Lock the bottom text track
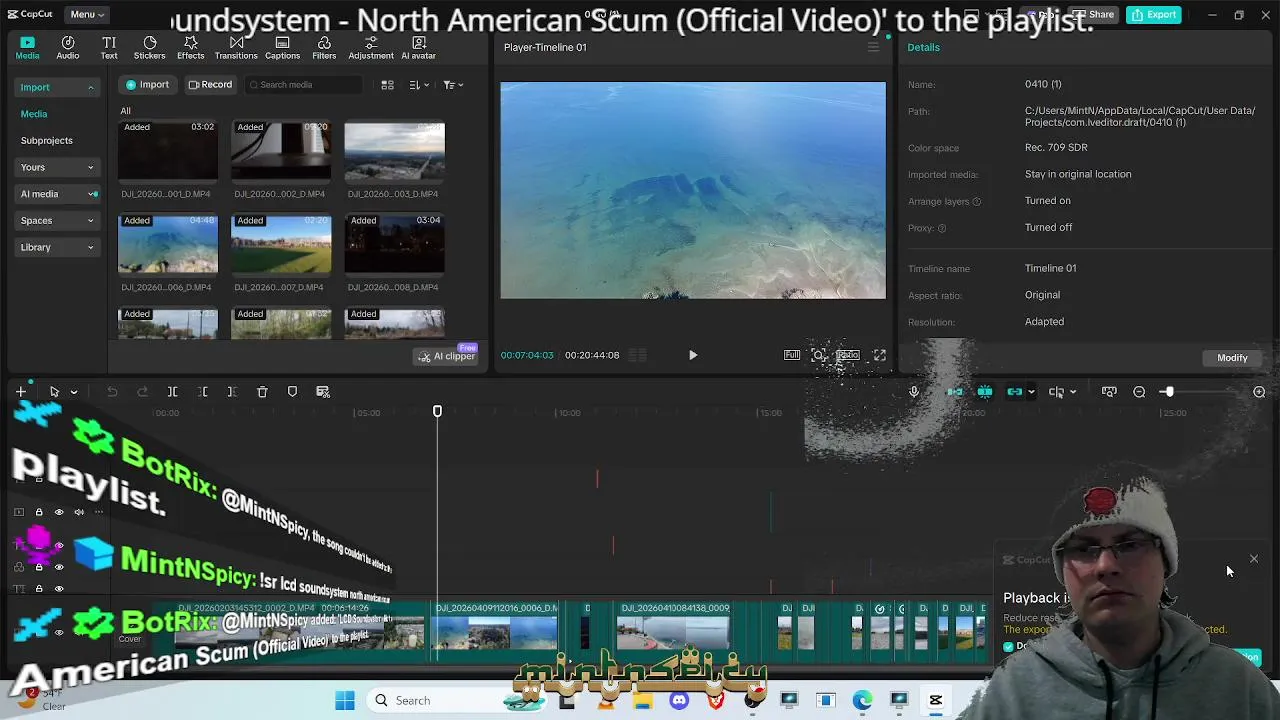Screen dimensions: 1280x720 [39, 589]
